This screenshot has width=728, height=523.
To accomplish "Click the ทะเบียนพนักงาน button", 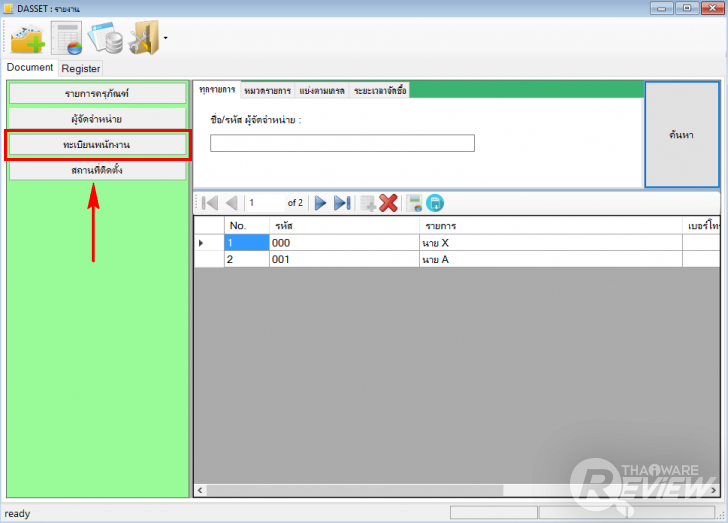I will (x=97, y=144).
